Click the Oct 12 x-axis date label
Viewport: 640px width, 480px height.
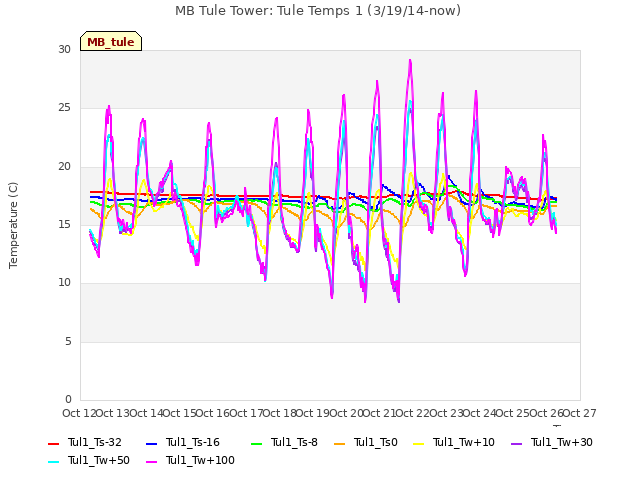[x=80, y=413]
